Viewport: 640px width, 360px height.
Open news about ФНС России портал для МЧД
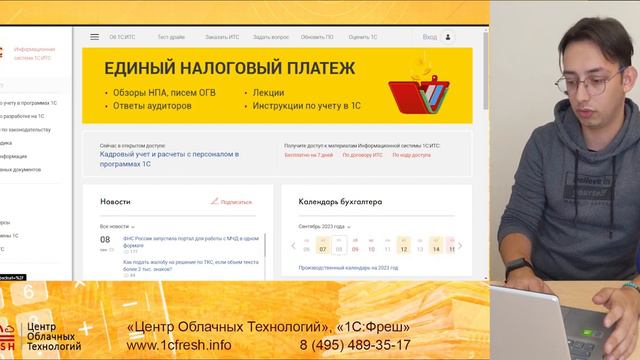pyautogui.click(x=191, y=242)
